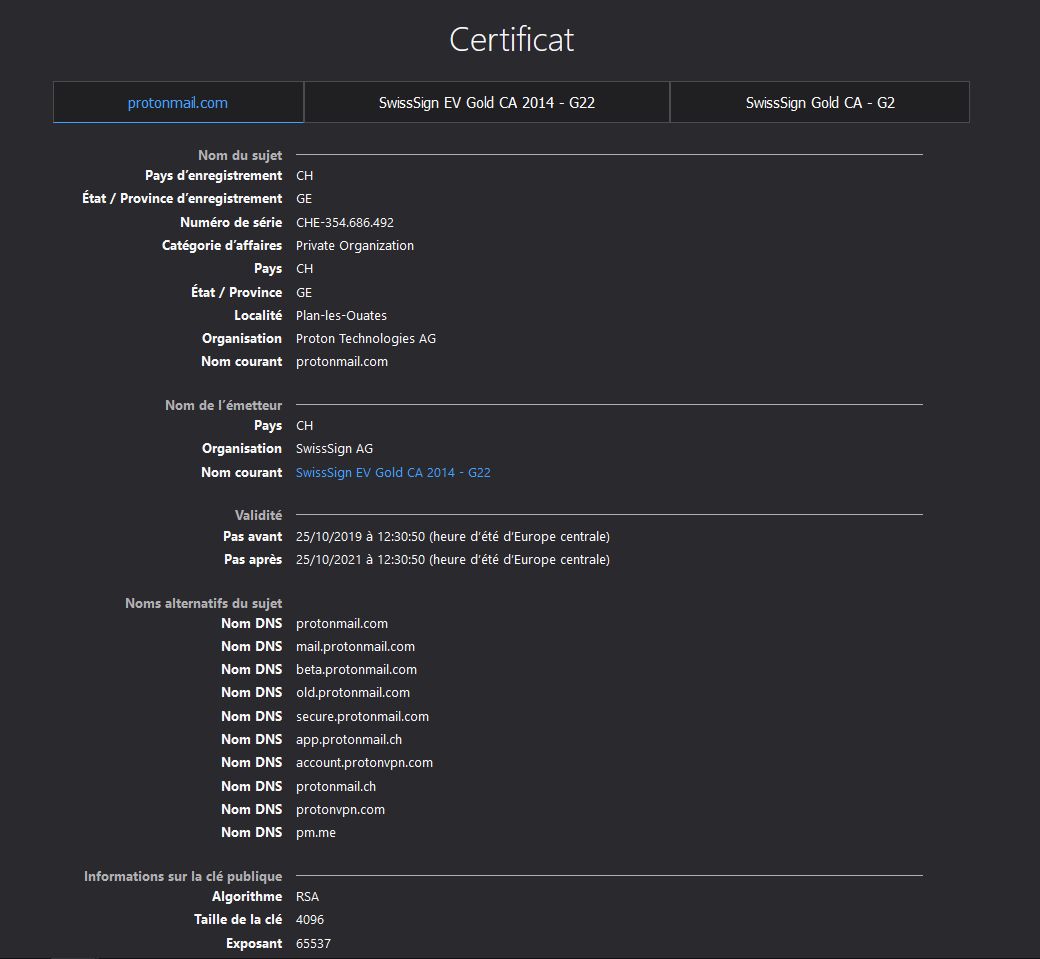
Task: Click the Catégorie d'affaires label
Action: (222, 246)
